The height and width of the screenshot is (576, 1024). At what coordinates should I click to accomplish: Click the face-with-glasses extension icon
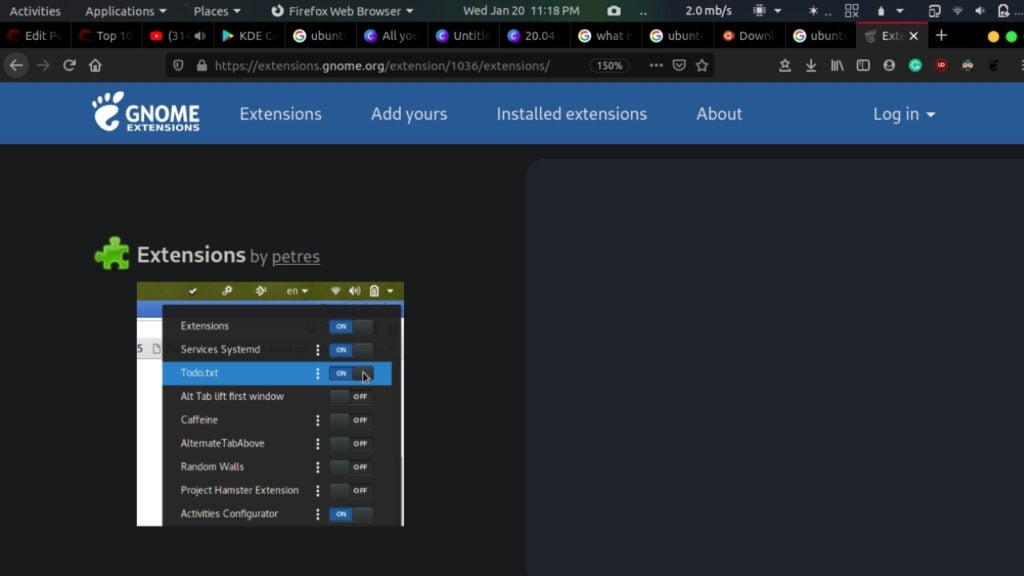click(967, 65)
